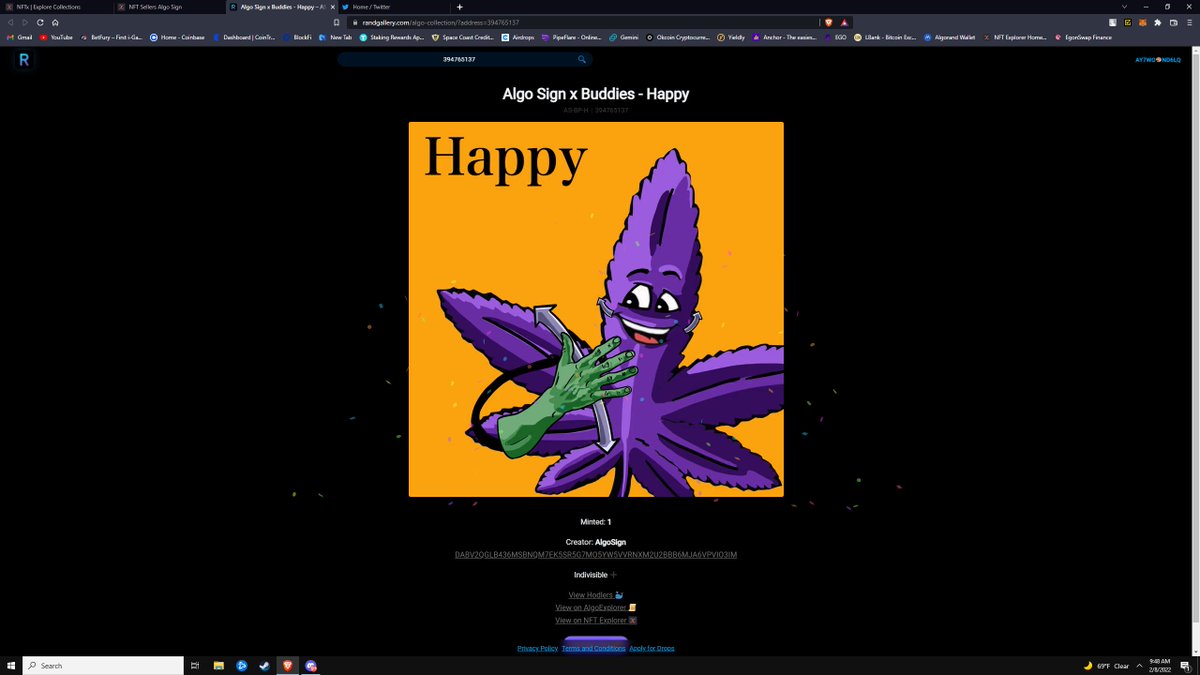Open a new browser tab
This screenshot has height=675, width=1200.
click(x=460, y=7)
